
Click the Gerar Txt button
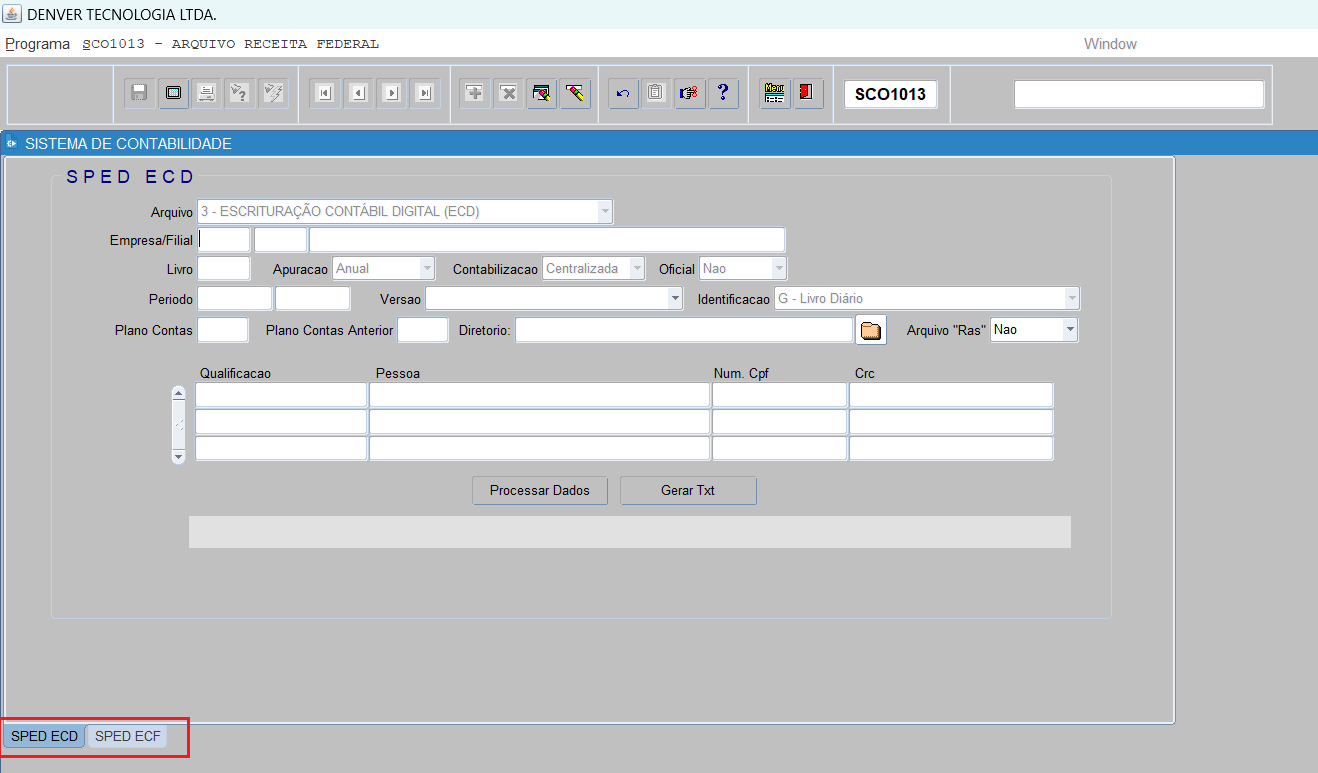(688, 491)
